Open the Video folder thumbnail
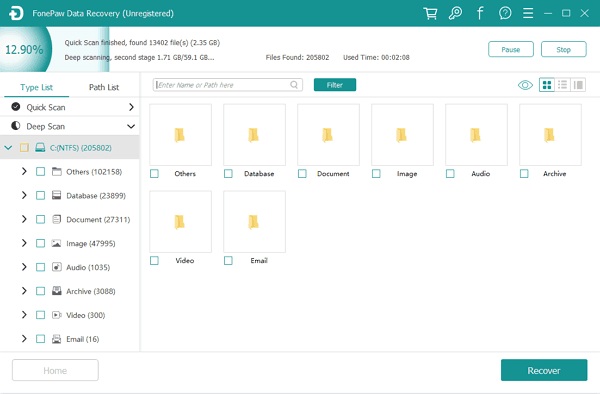This screenshot has width=600, height=394. click(180, 221)
